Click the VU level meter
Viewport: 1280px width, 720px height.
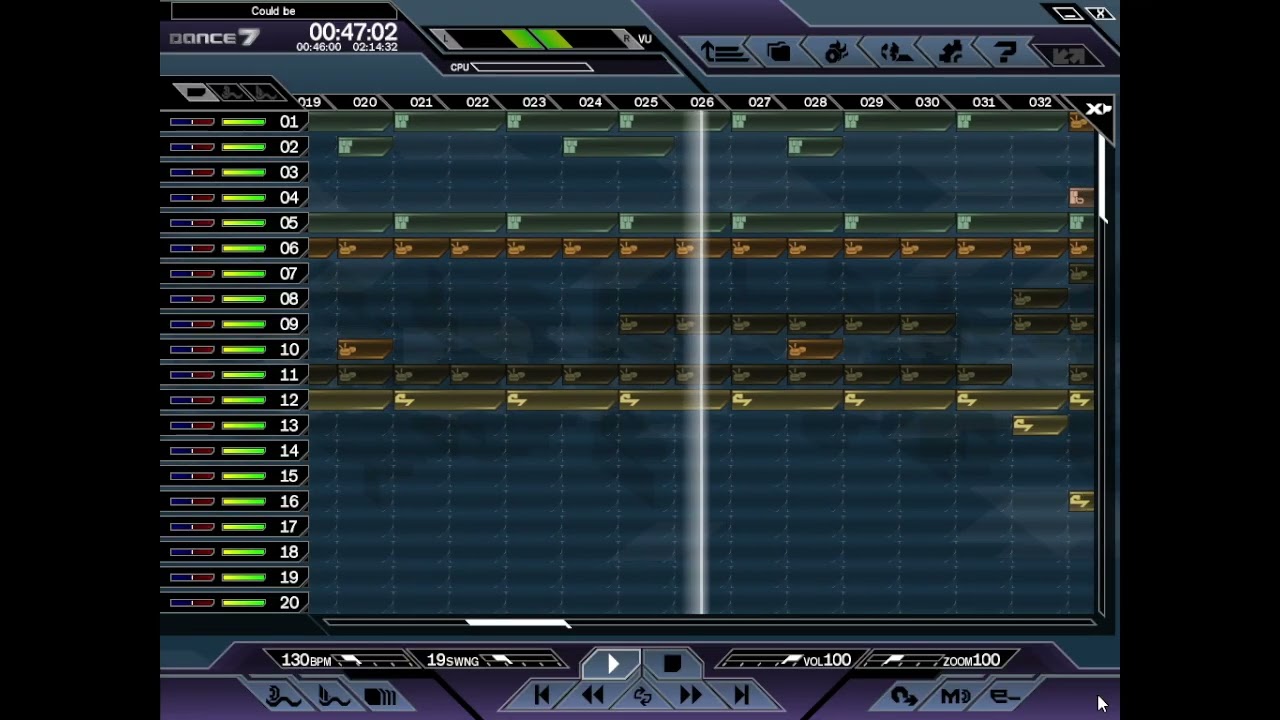pos(535,39)
